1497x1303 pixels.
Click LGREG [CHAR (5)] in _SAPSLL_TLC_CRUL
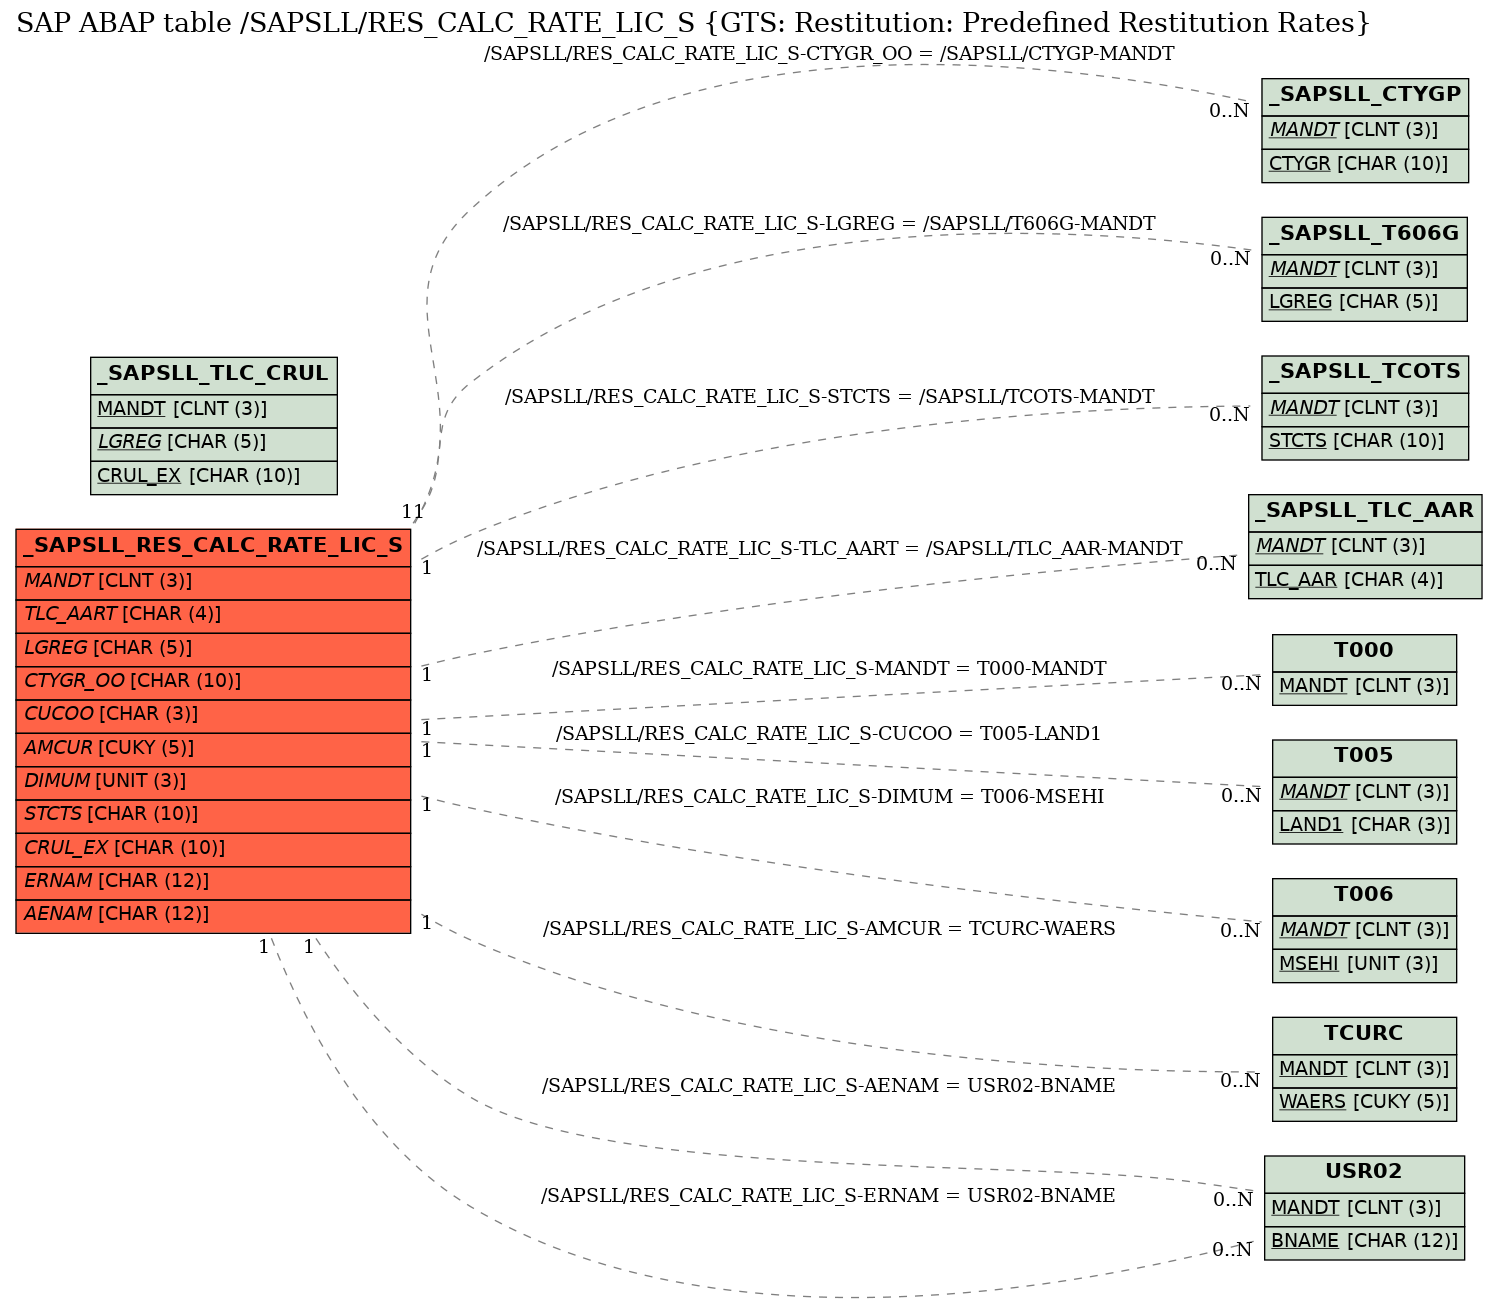(x=214, y=444)
